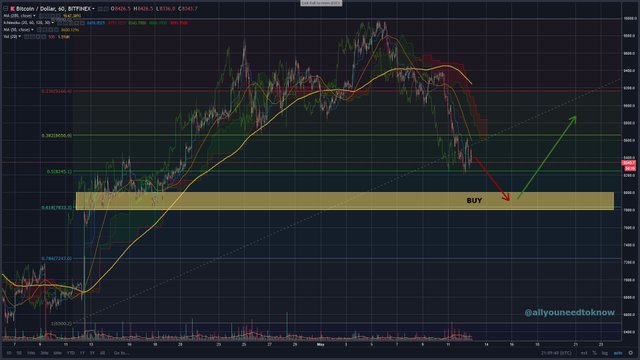Image resolution: width=640 pixels, height=360 pixels.
Task: Select the 3M time range
Action: pos(44,353)
